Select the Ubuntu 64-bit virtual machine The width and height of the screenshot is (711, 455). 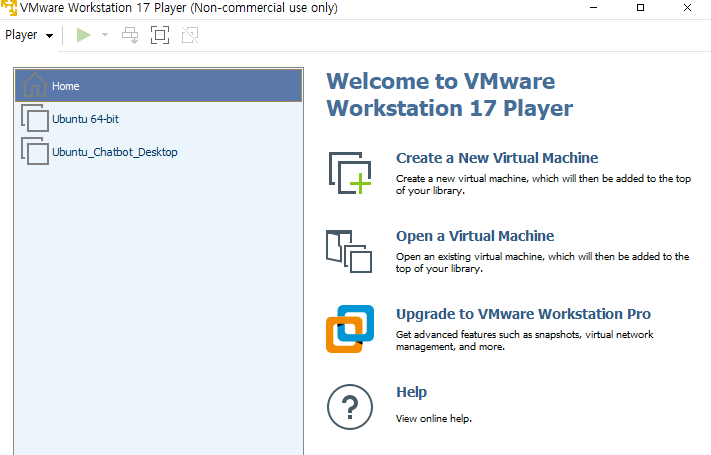[x=159, y=119]
